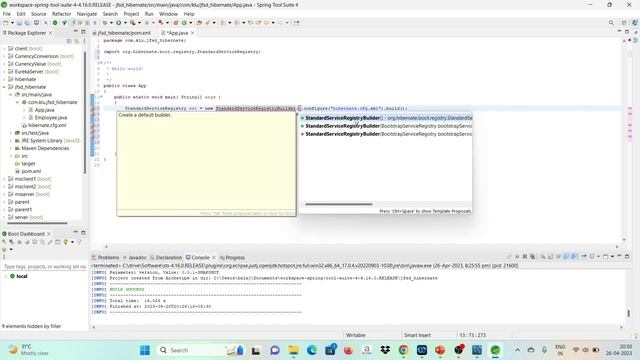Open Employee.java in Package Explorer
This screenshot has height=360, width=640.
click(51, 118)
